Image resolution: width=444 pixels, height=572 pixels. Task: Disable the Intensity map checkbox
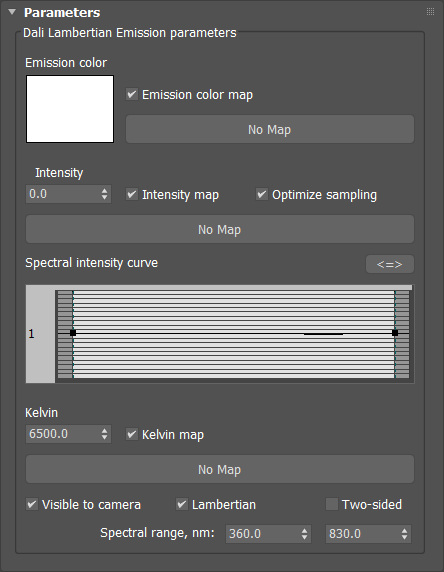tap(132, 194)
